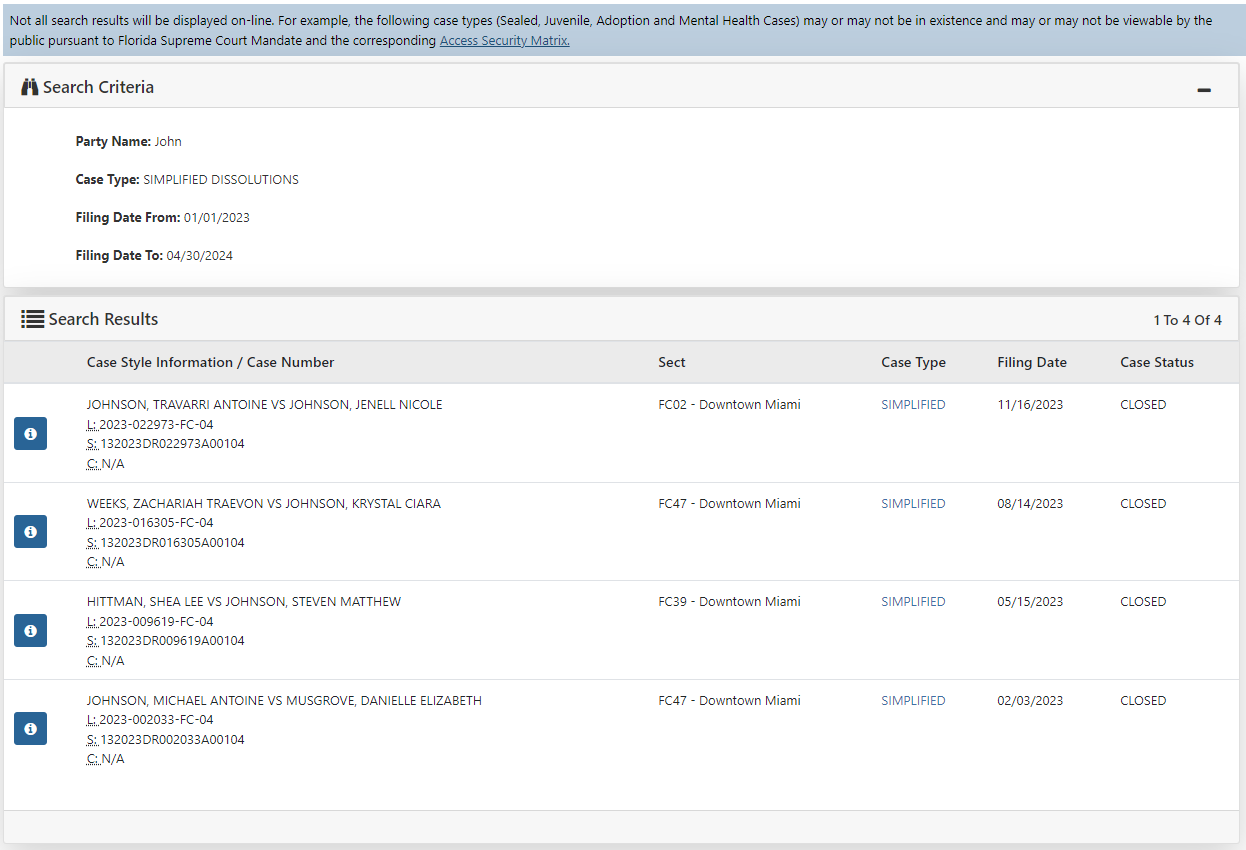Select state number 132023DR002033A00104
Screen dimensions: 1246x850
[x=172, y=740]
